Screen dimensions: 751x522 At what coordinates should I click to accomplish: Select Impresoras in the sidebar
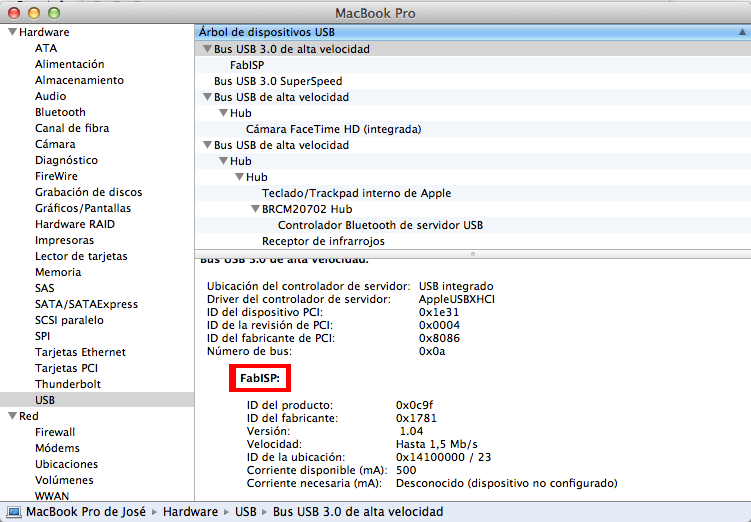(64, 240)
